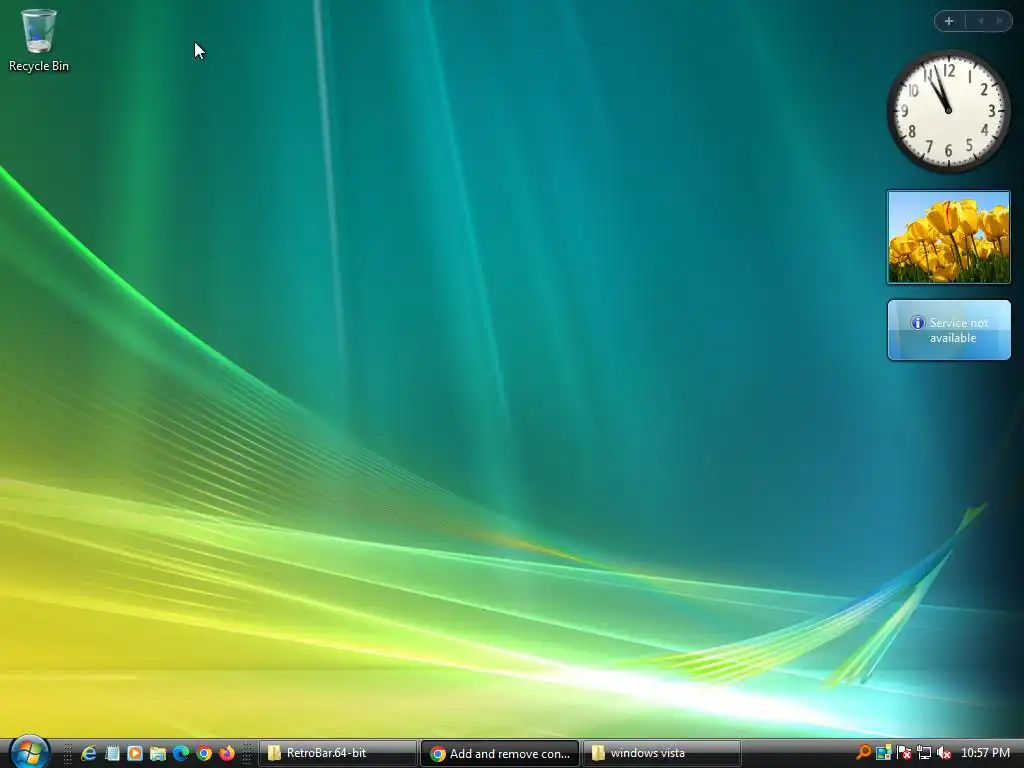
Task: Click the muted volume tray icon
Action: (x=944, y=753)
